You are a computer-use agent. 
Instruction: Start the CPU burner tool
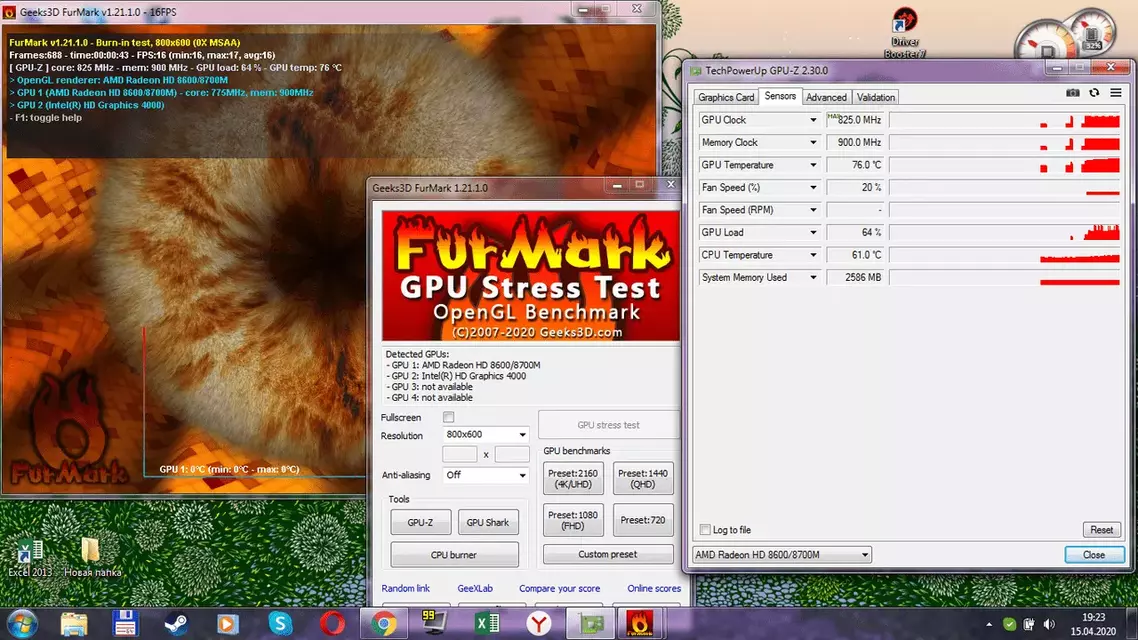pos(454,554)
